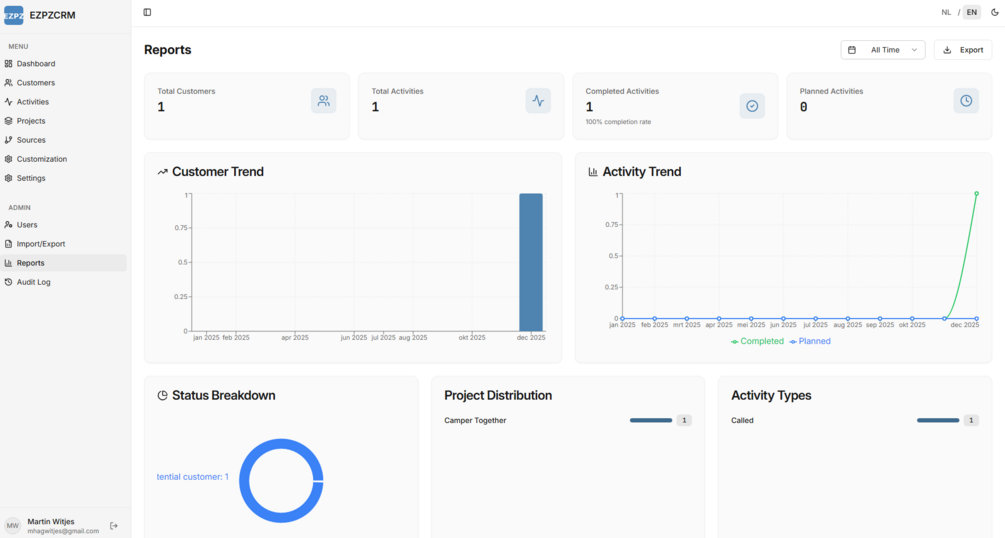Click the Customization gear icon
Screen dimensions: 1005x538
click(x=8, y=159)
